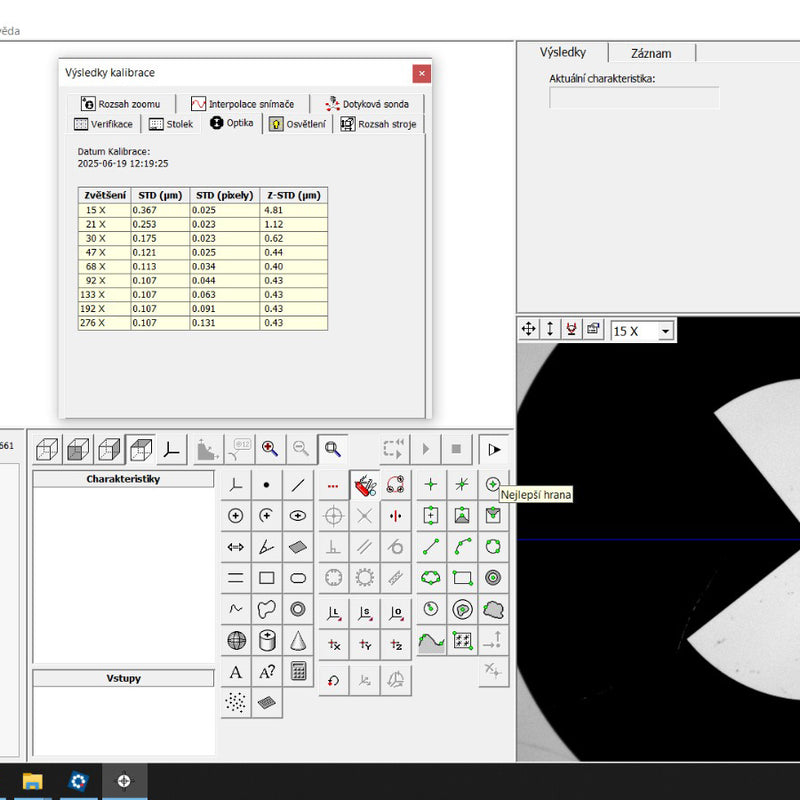Toggle the shaded side-face cube view
800x800 pixels.
109,449
